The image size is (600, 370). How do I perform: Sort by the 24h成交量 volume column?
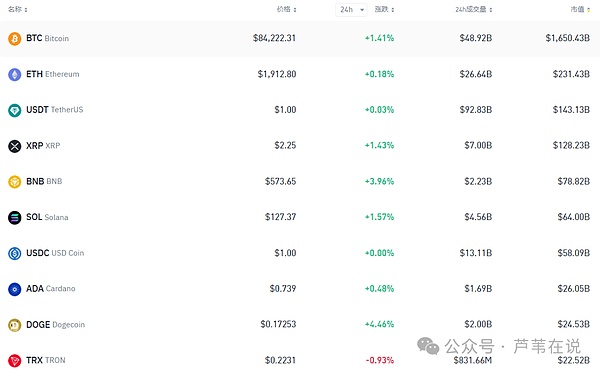click(x=474, y=9)
